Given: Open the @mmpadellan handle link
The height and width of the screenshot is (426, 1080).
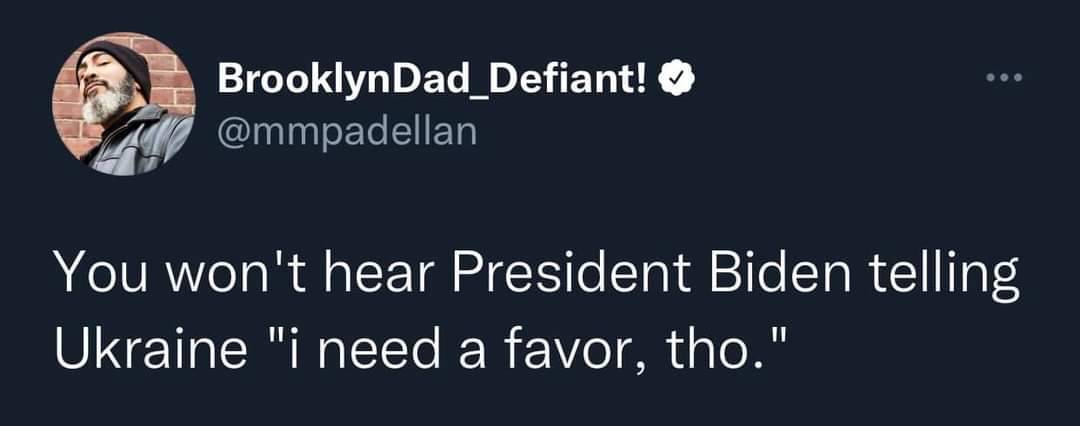Looking at the screenshot, I should click(x=346, y=131).
